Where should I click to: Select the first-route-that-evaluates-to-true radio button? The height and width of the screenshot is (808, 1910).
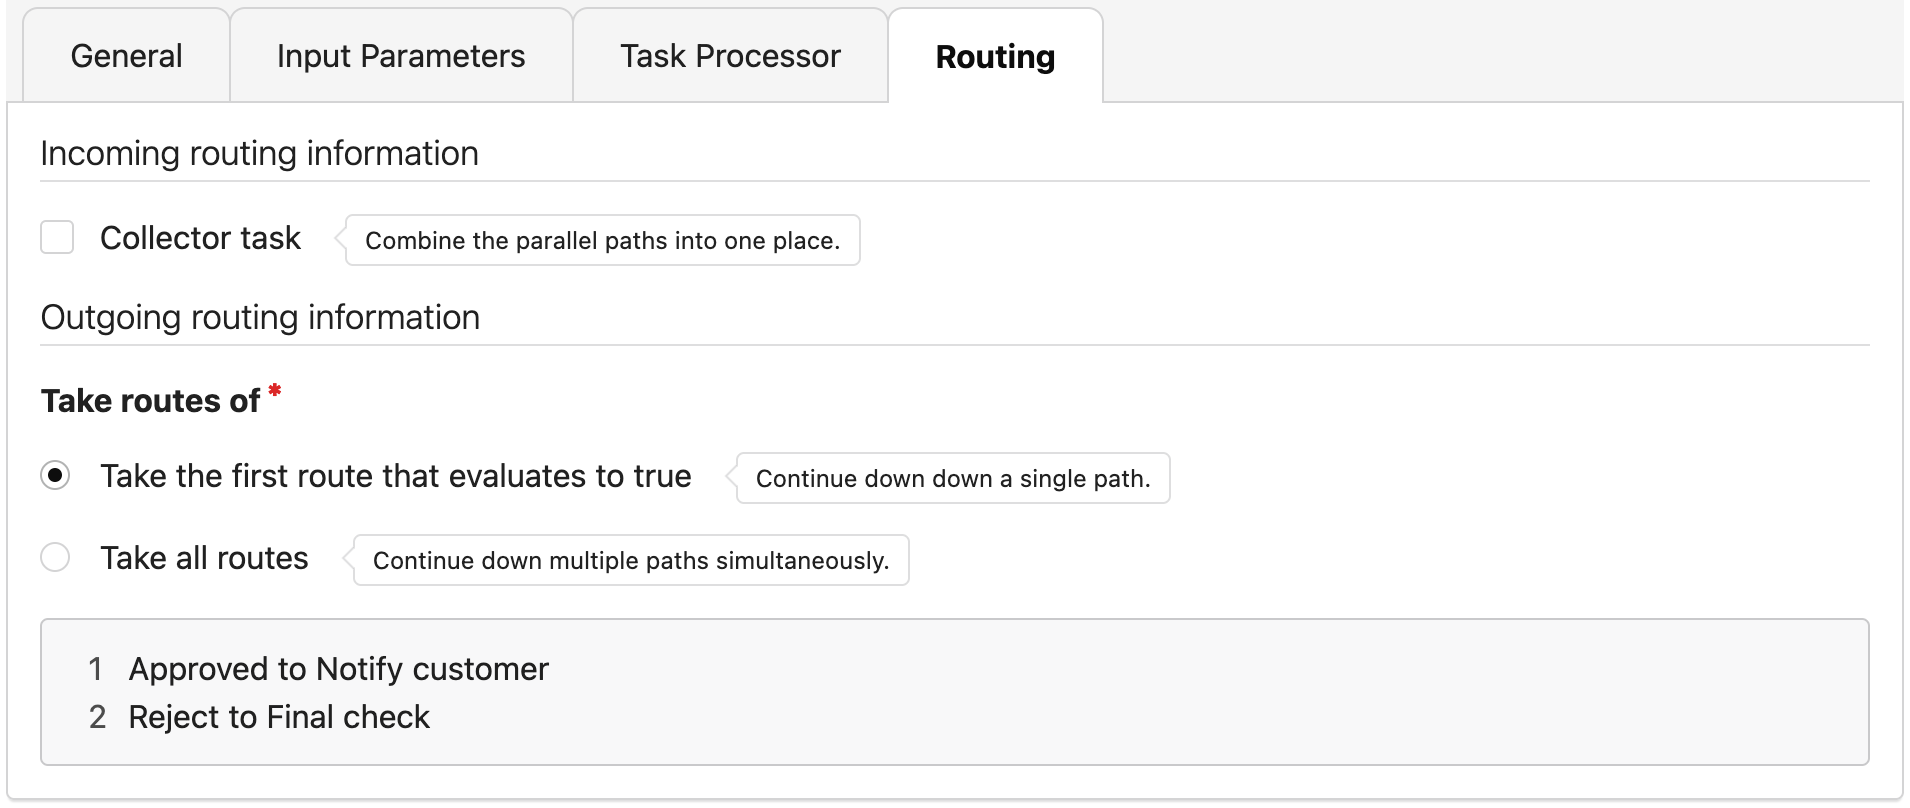coord(56,476)
